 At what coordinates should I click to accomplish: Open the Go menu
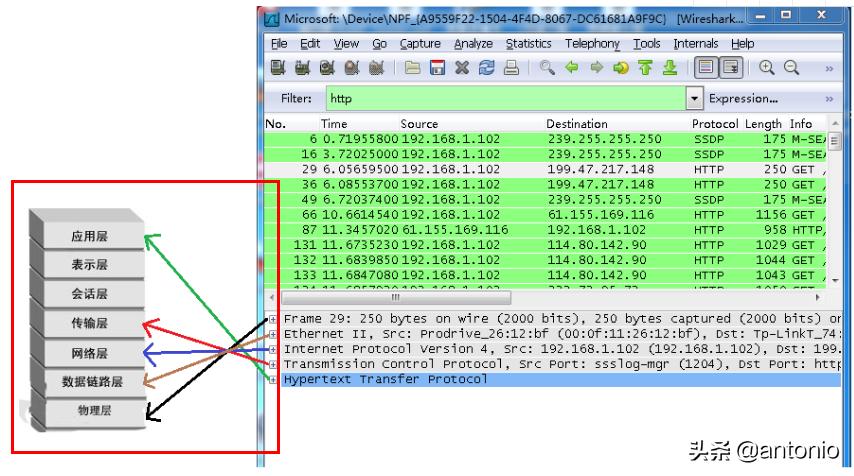380,44
